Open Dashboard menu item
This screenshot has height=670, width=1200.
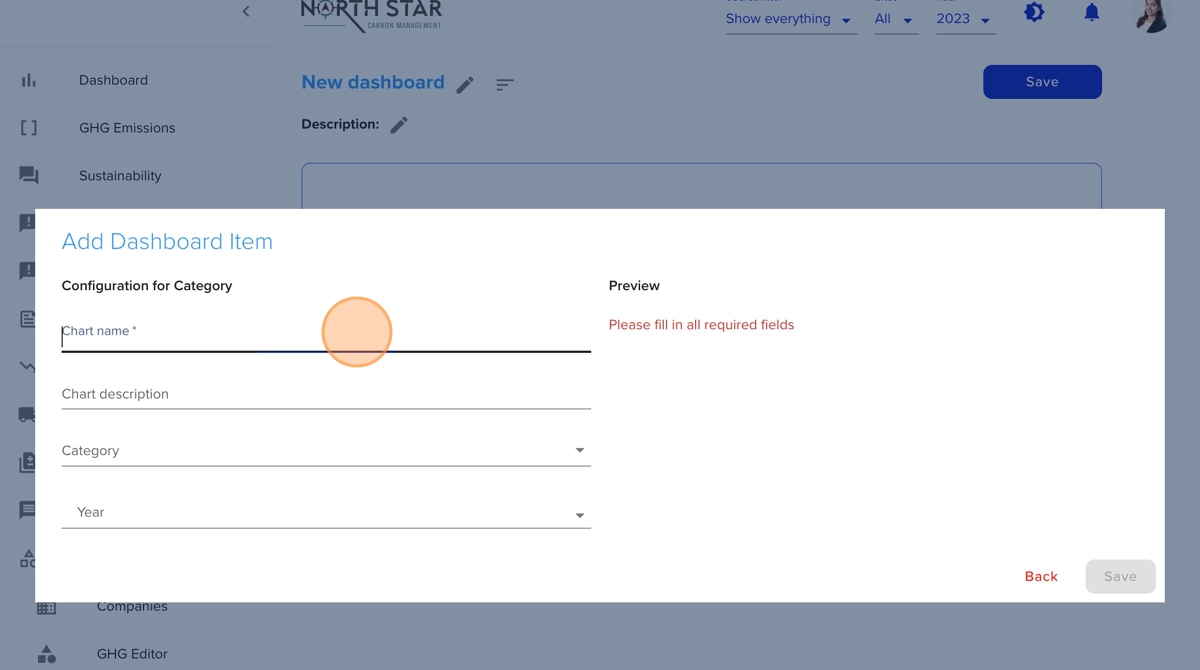click(113, 80)
